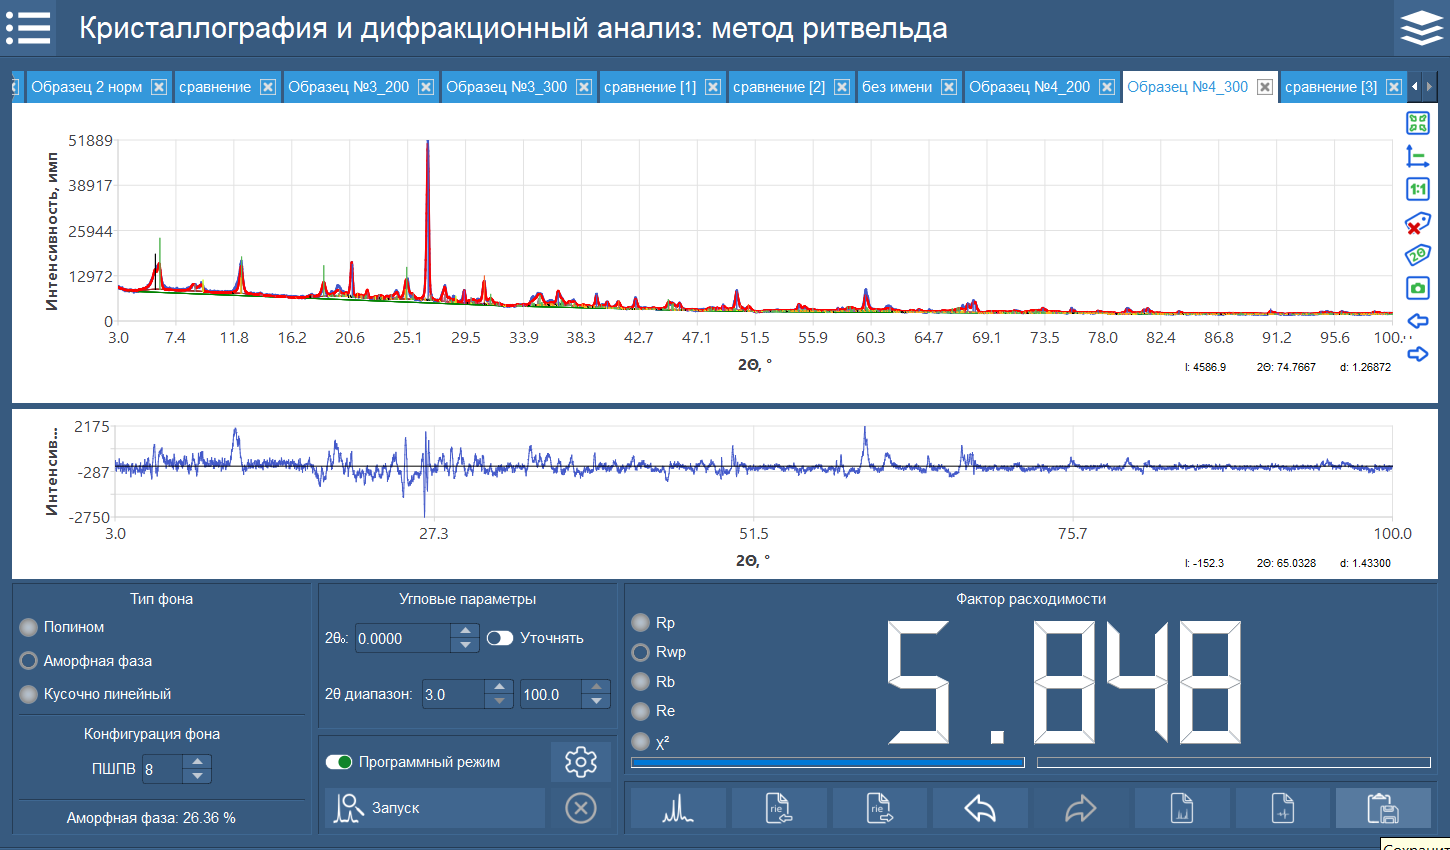Select Аморфная фаза background type
This screenshot has width=1450, height=850.
tap(29, 661)
